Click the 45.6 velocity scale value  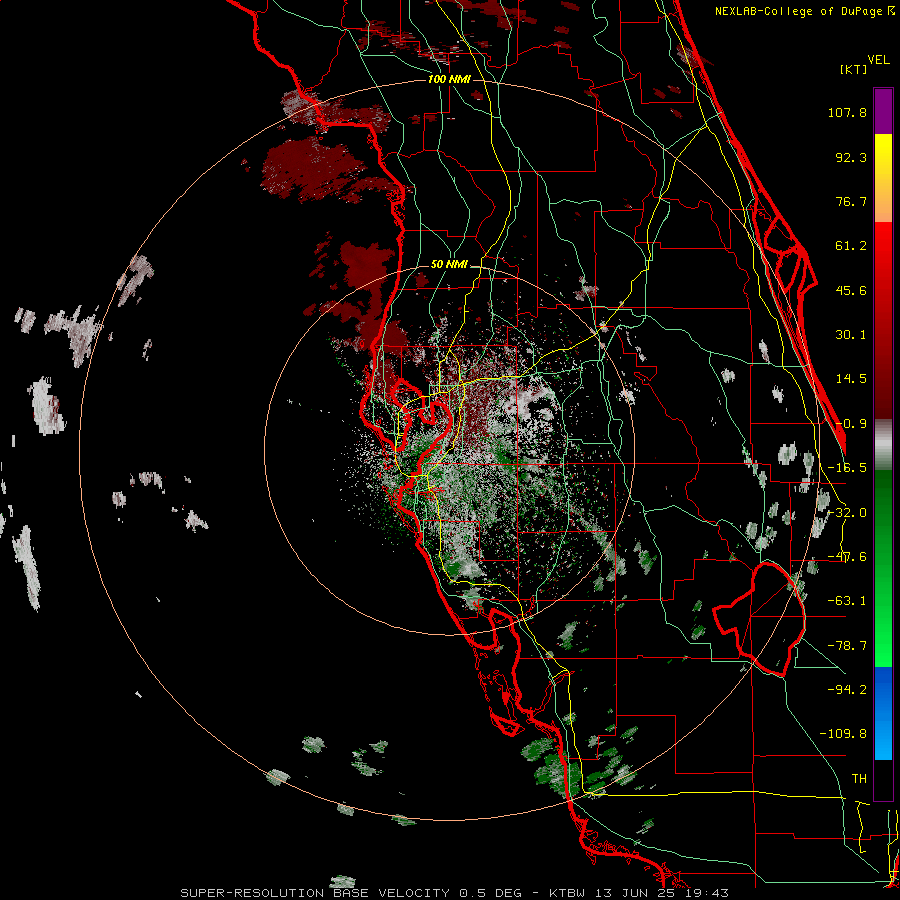pos(851,290)
